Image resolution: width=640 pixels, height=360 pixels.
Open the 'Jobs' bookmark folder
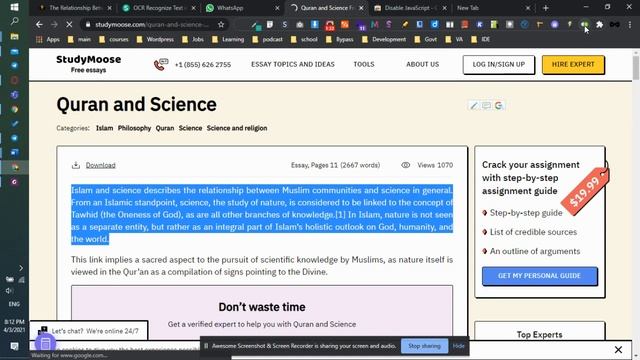tap(193, 39)
